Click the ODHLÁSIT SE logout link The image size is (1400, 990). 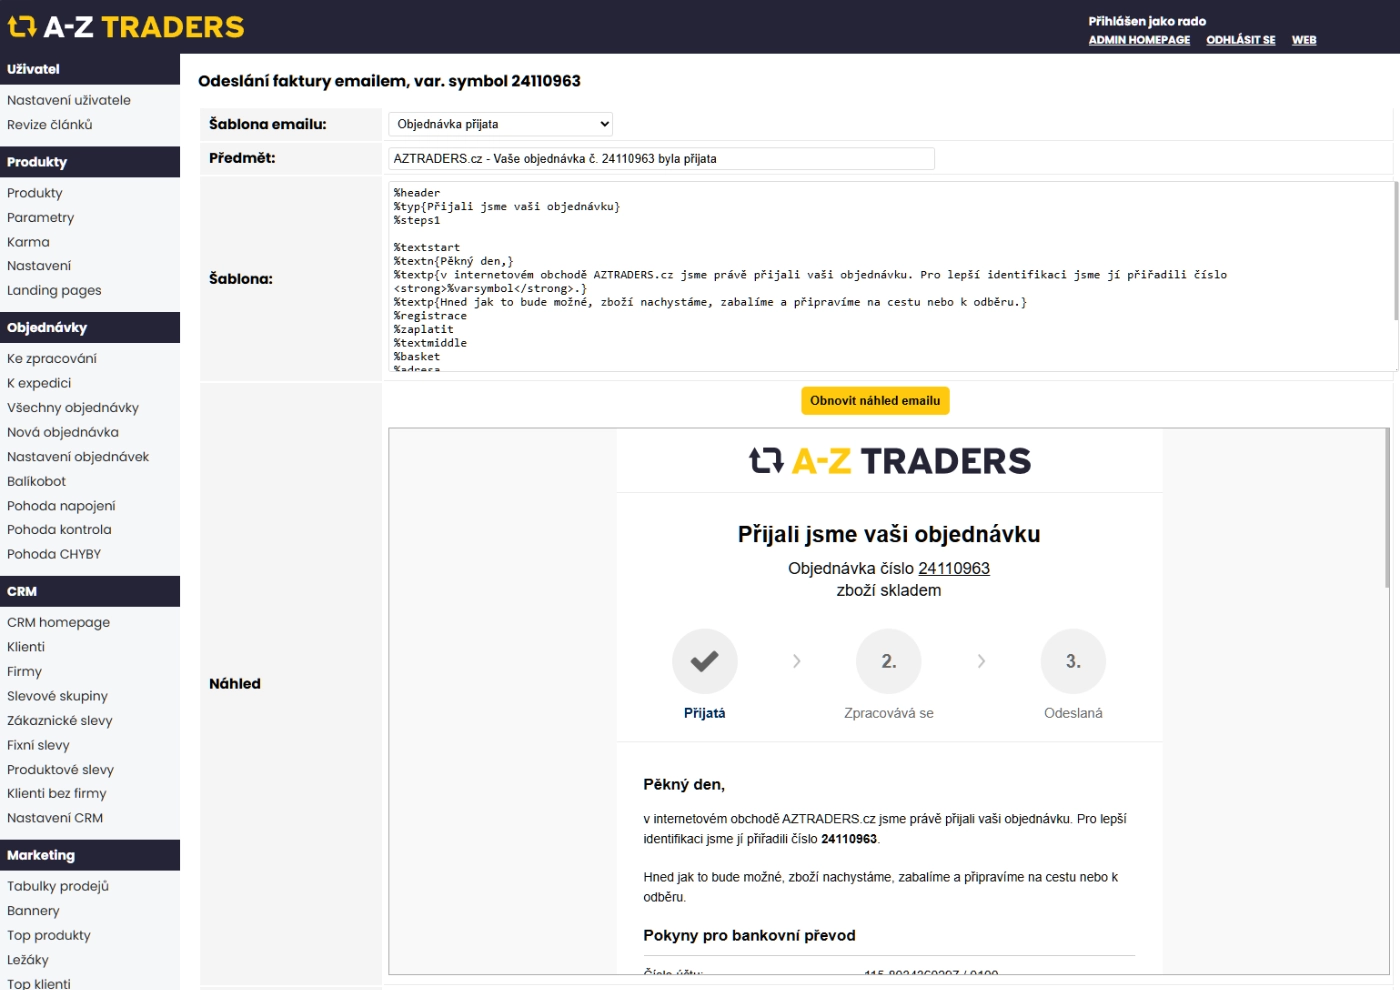coord(1240,40)
